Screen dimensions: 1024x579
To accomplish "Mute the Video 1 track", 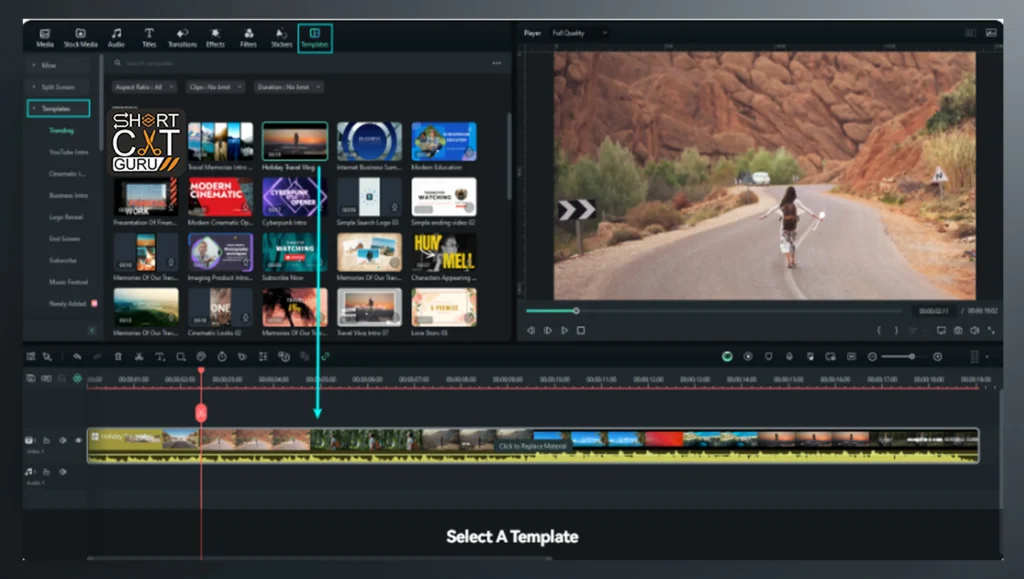I will point(63,441).
